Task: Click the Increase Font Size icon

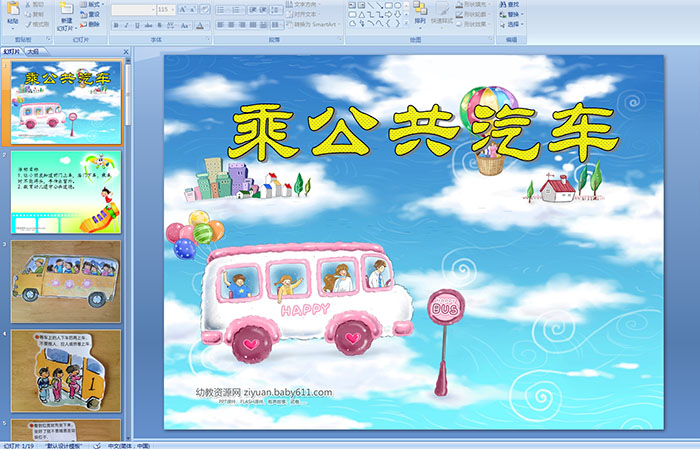Action: [x=182, y=9]
